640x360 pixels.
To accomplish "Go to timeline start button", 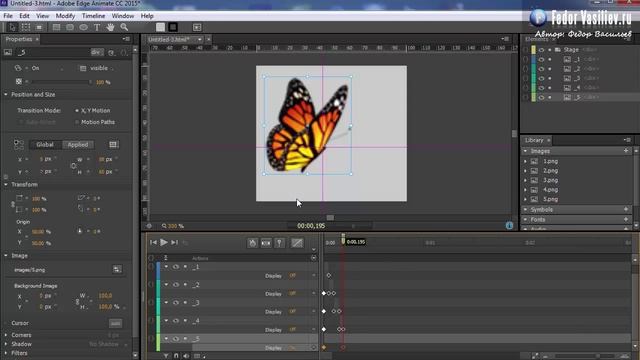I will pos(153,242).
